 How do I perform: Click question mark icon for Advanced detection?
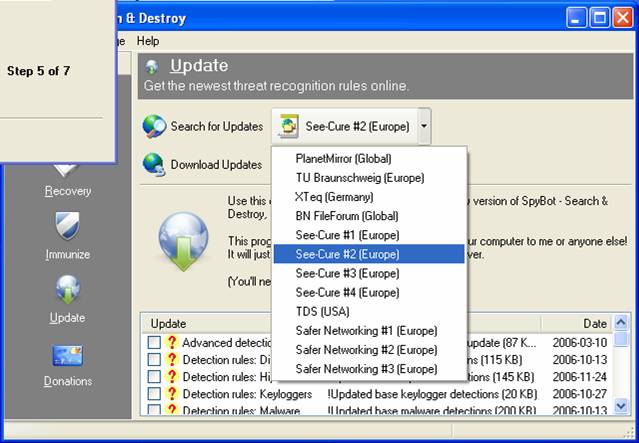(172, 342)
